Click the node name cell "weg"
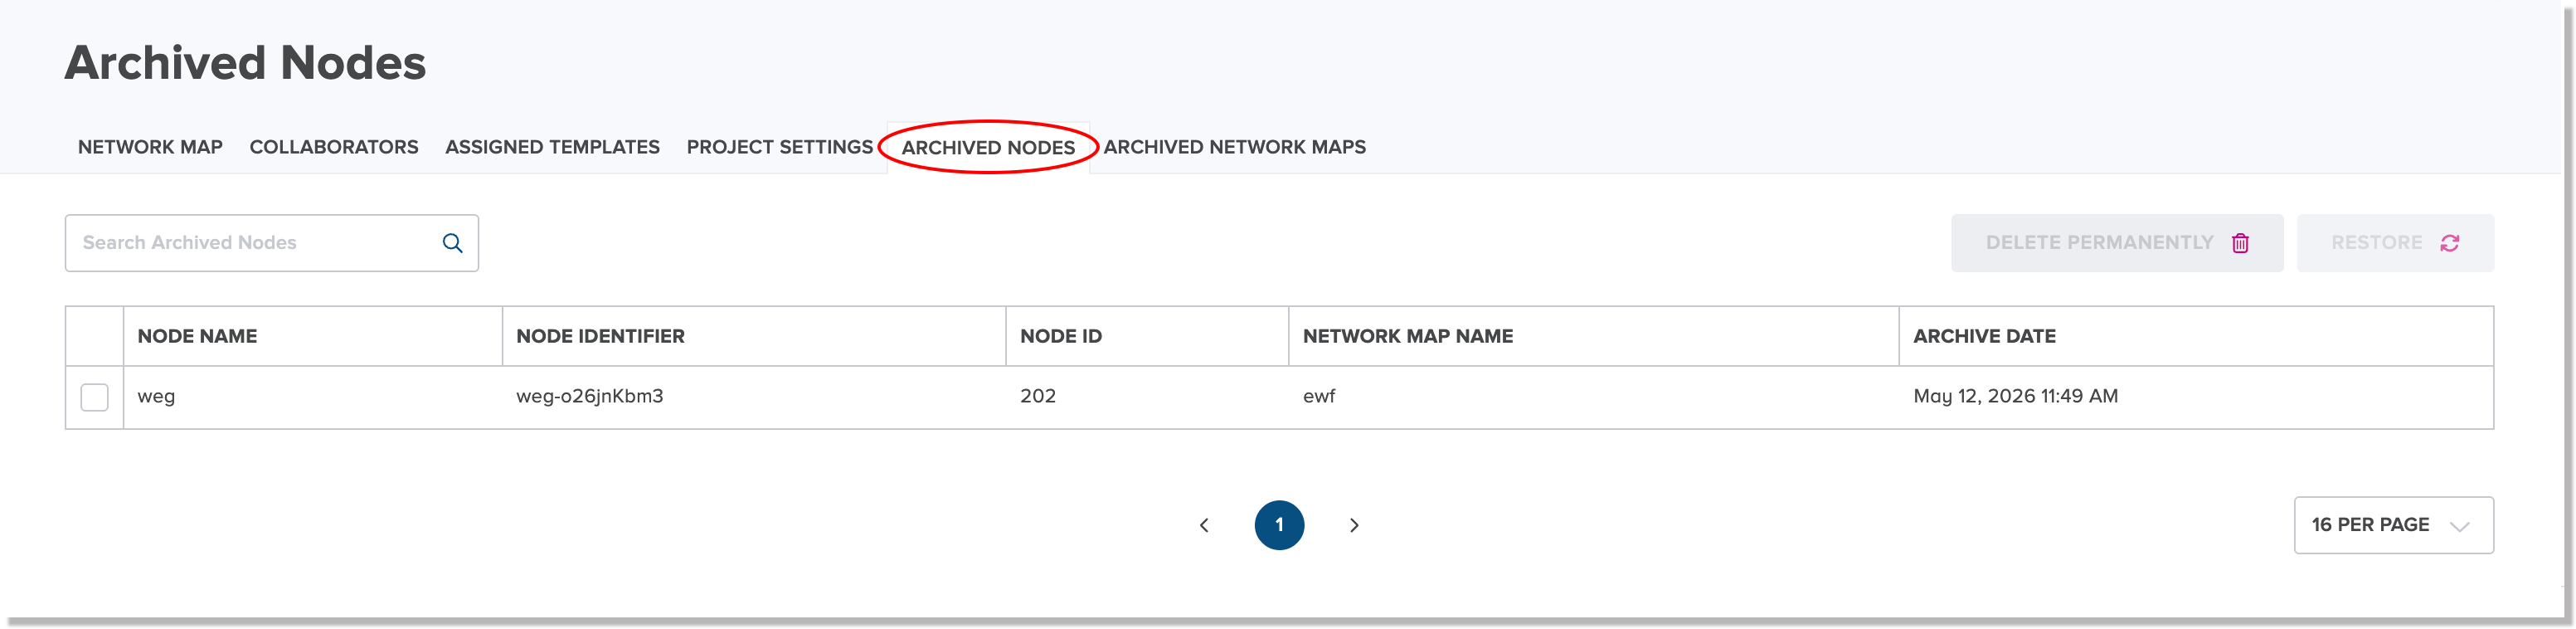The height and width of the screenshot is (629, 2576). point(156,397)
